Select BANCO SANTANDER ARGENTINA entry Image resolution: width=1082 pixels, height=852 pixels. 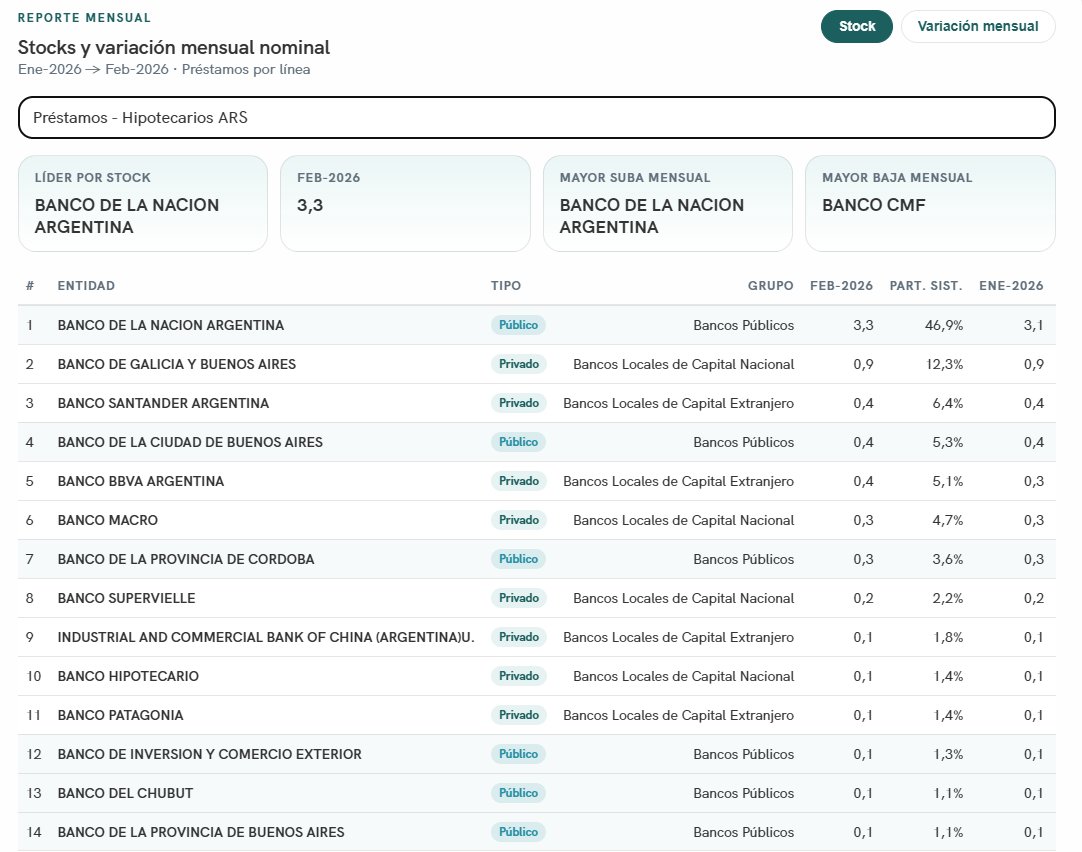tap(163, 403)
